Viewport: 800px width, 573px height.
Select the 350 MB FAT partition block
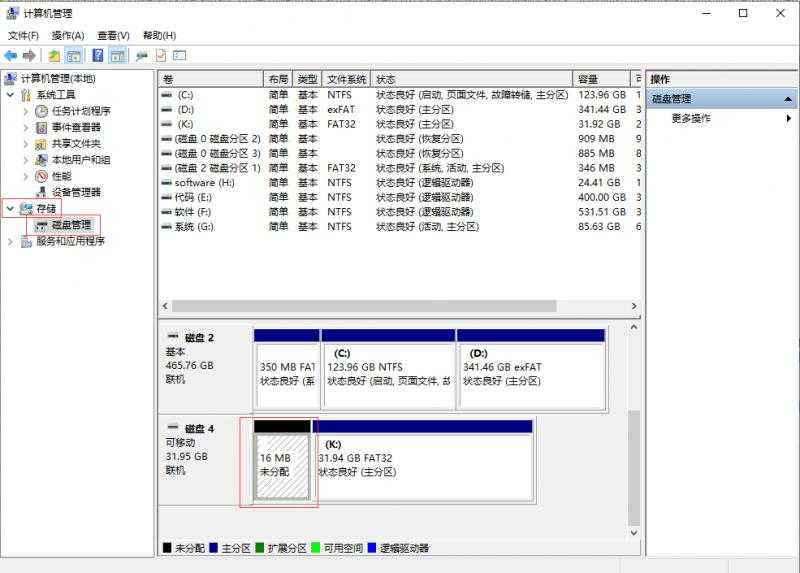click(x=287, y=369)
